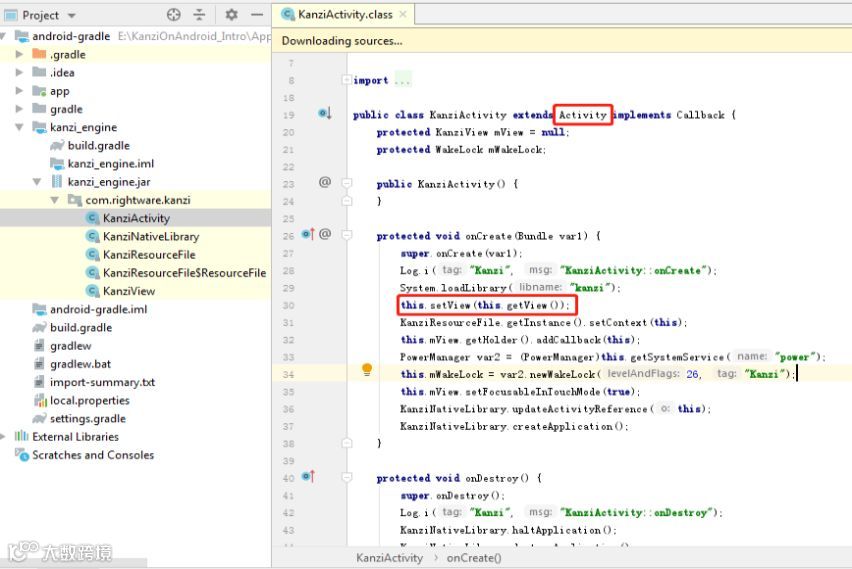Click the Downloading sources notification bar

[x=562, y=41]
